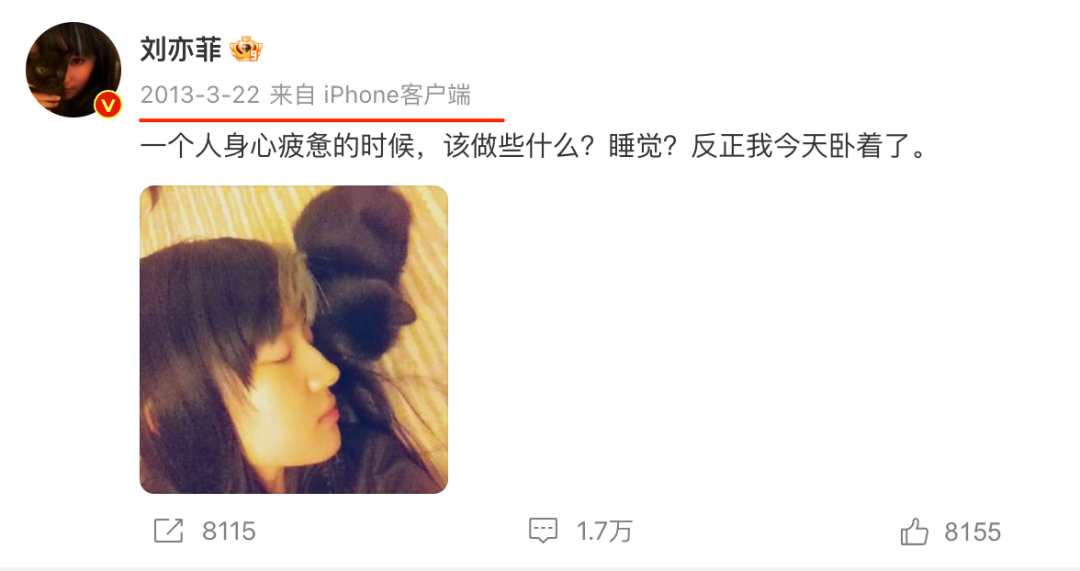This screenshot has width=1080, height=571.
Task: Click the black cat in the attached photo
Action: (355, 276)
